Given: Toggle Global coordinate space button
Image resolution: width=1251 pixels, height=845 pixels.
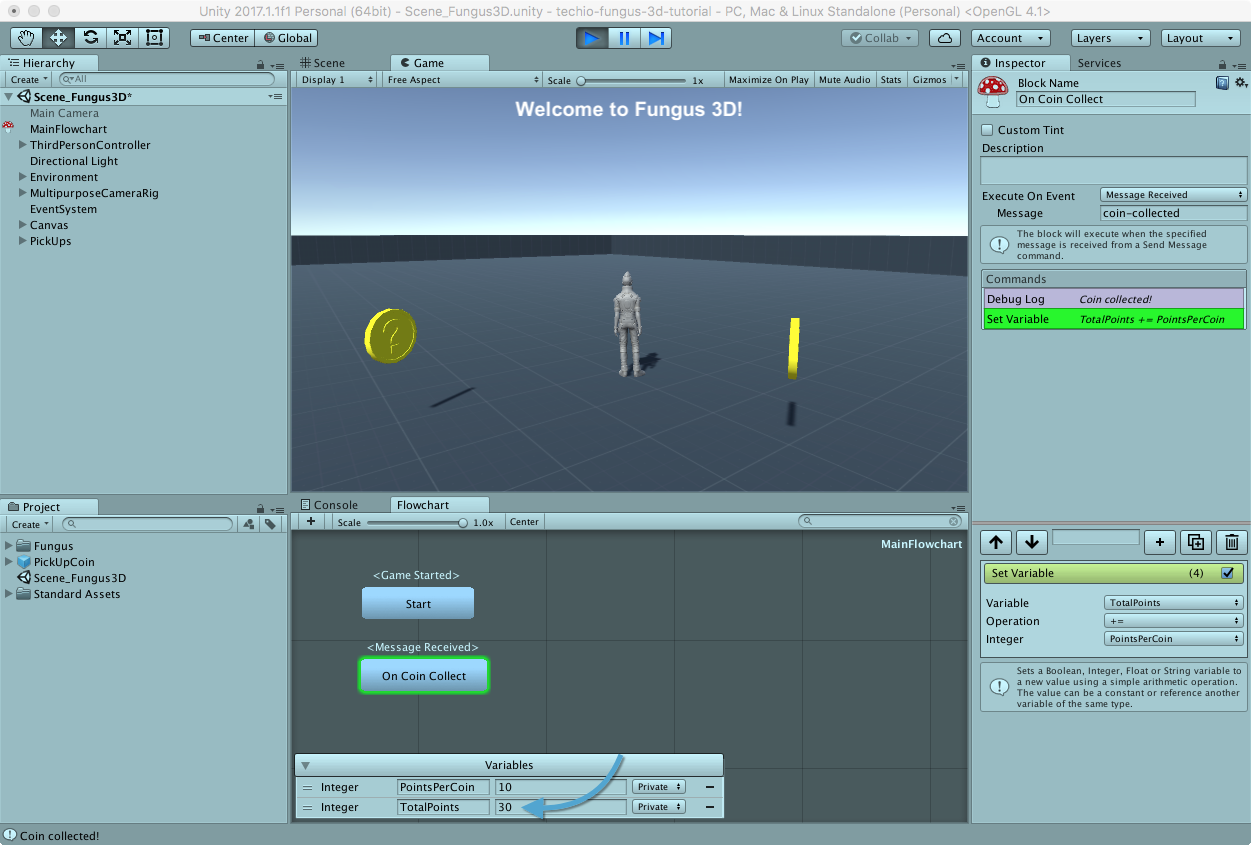Looking at the screenshot, I should [287, 38].
